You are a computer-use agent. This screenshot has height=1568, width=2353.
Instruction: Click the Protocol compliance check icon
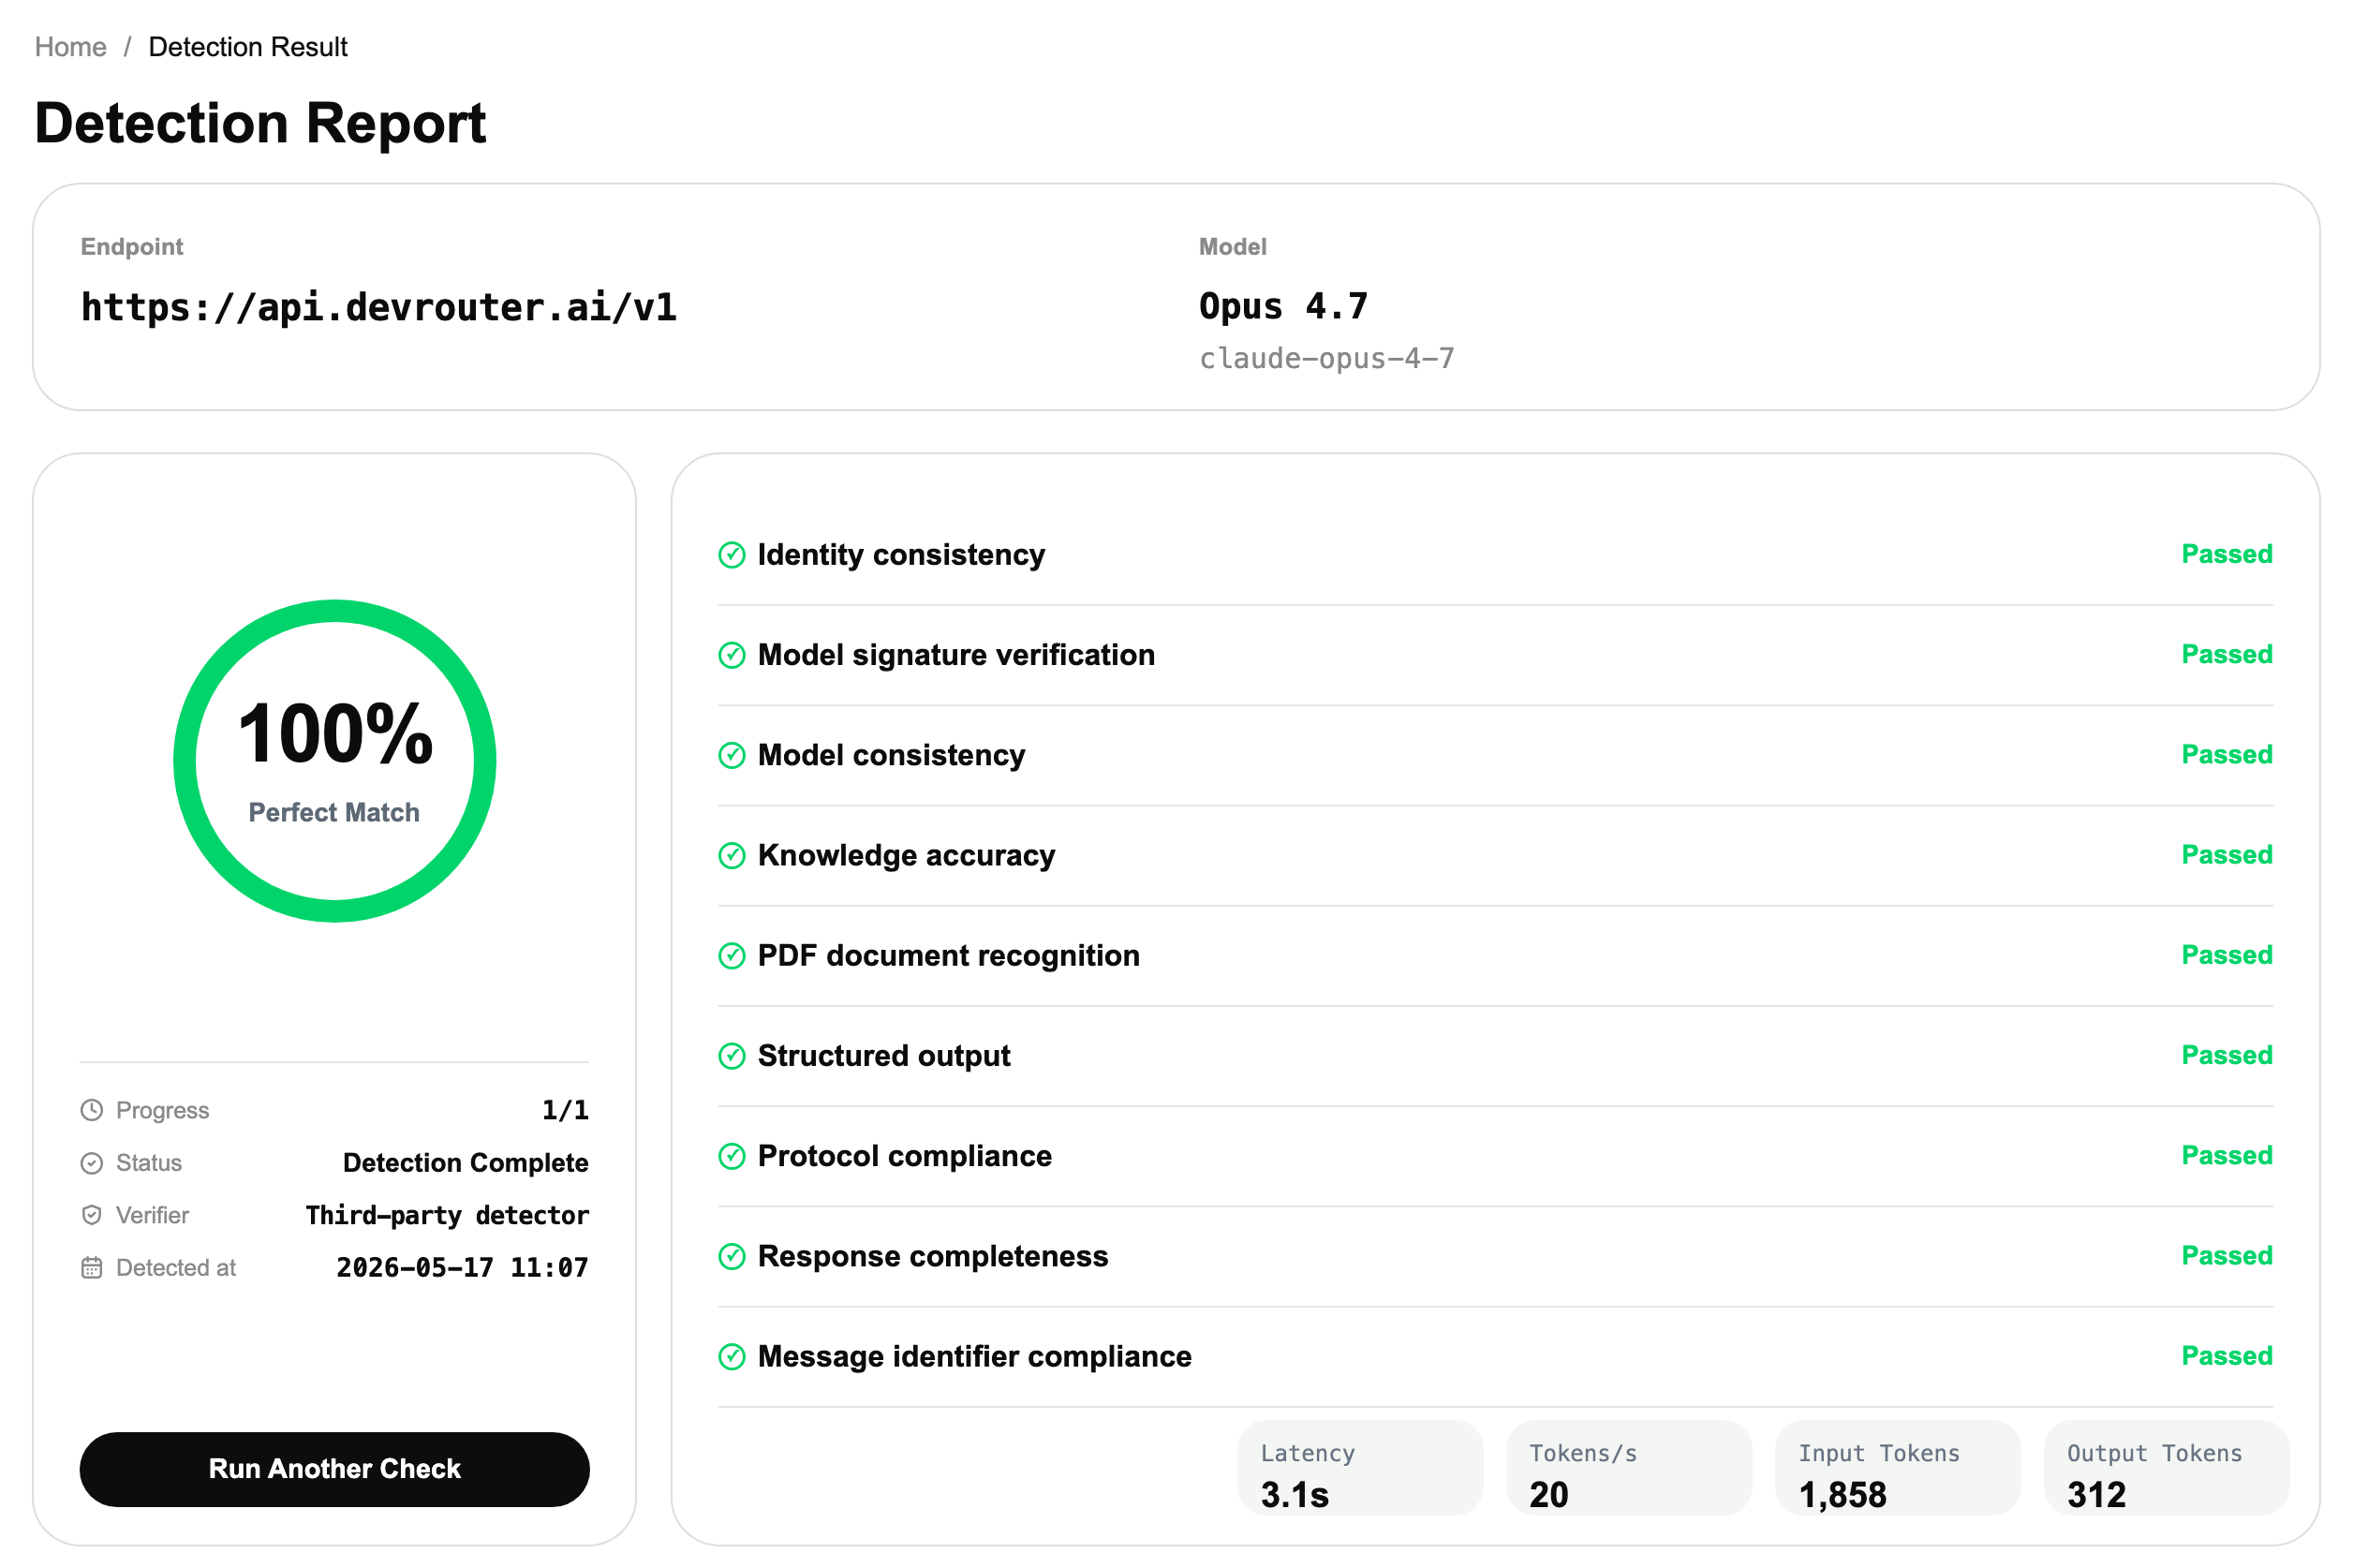pyautogui.click(x=732, y=1156)
